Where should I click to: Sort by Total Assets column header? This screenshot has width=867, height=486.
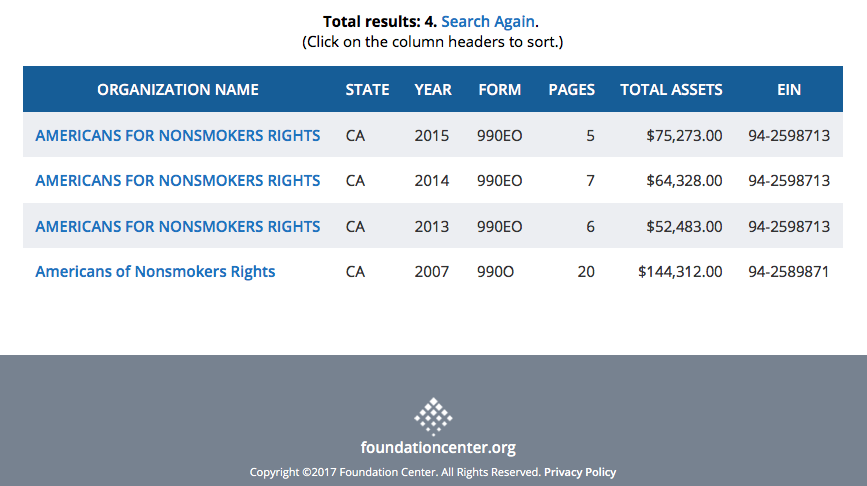671,89
